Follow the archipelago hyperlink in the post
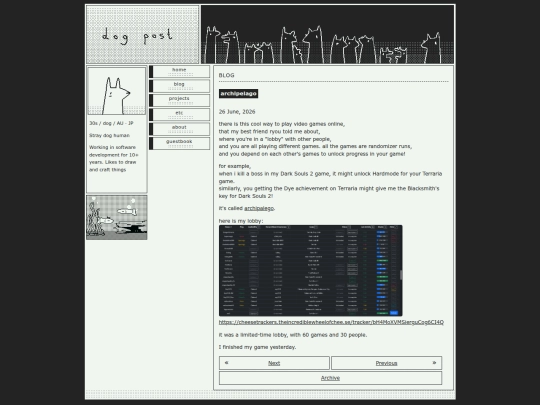The width and height of the screenshot is (540, 405). coord(259,208)
